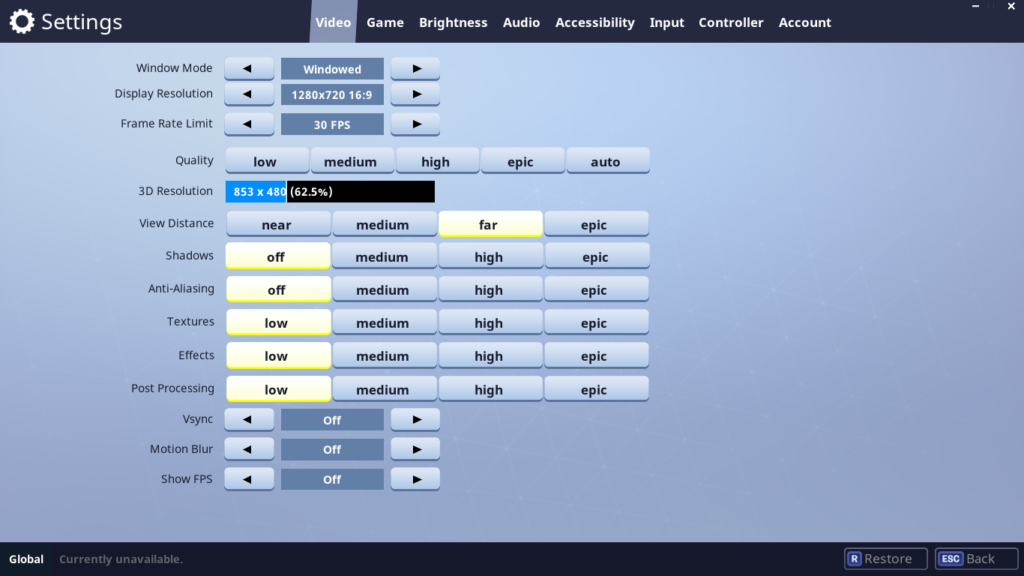The width and height of the screenshot is (1024, 576).
Task: Switch to the Game tab
Action: [x=385, y=22]
